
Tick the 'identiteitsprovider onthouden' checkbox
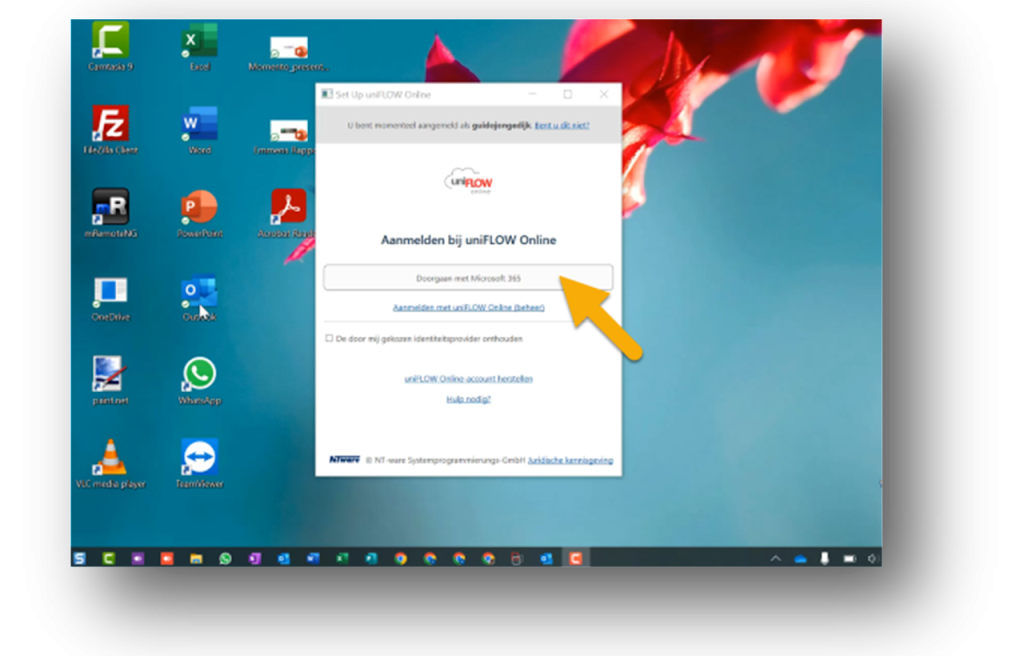tap(329, 338)
